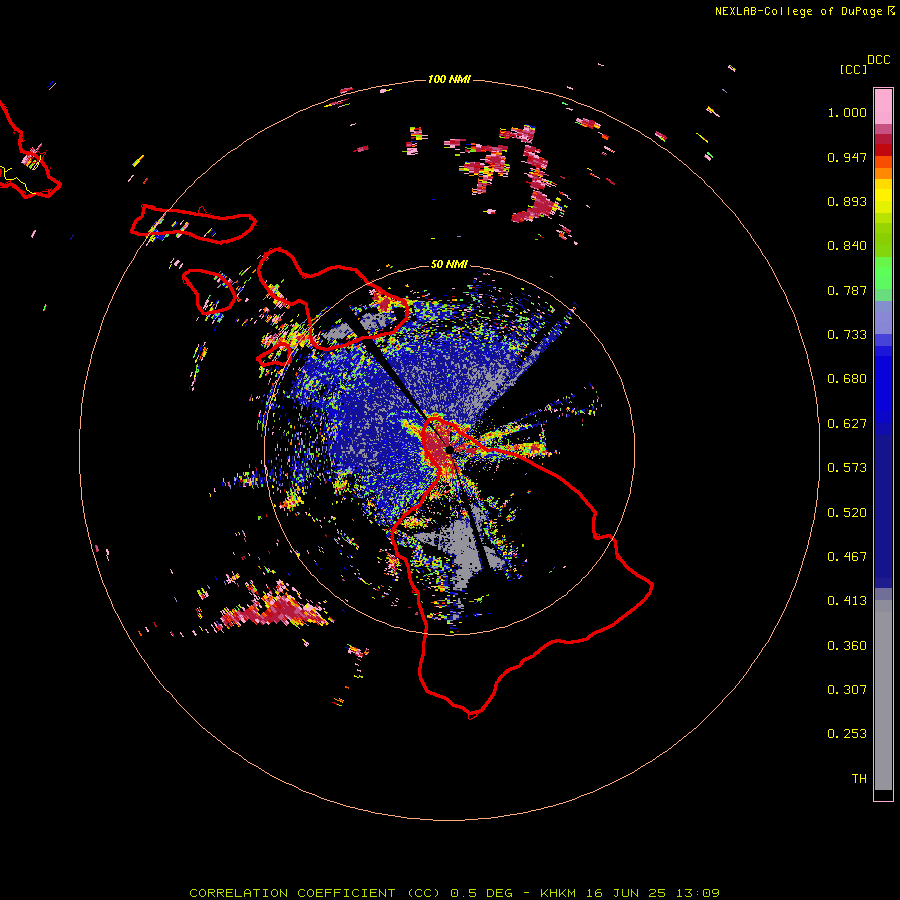The height and width of the screenshot is (900, 900).
Task: Click the DCC label above the color scale
Action: (x=878, y=60)
